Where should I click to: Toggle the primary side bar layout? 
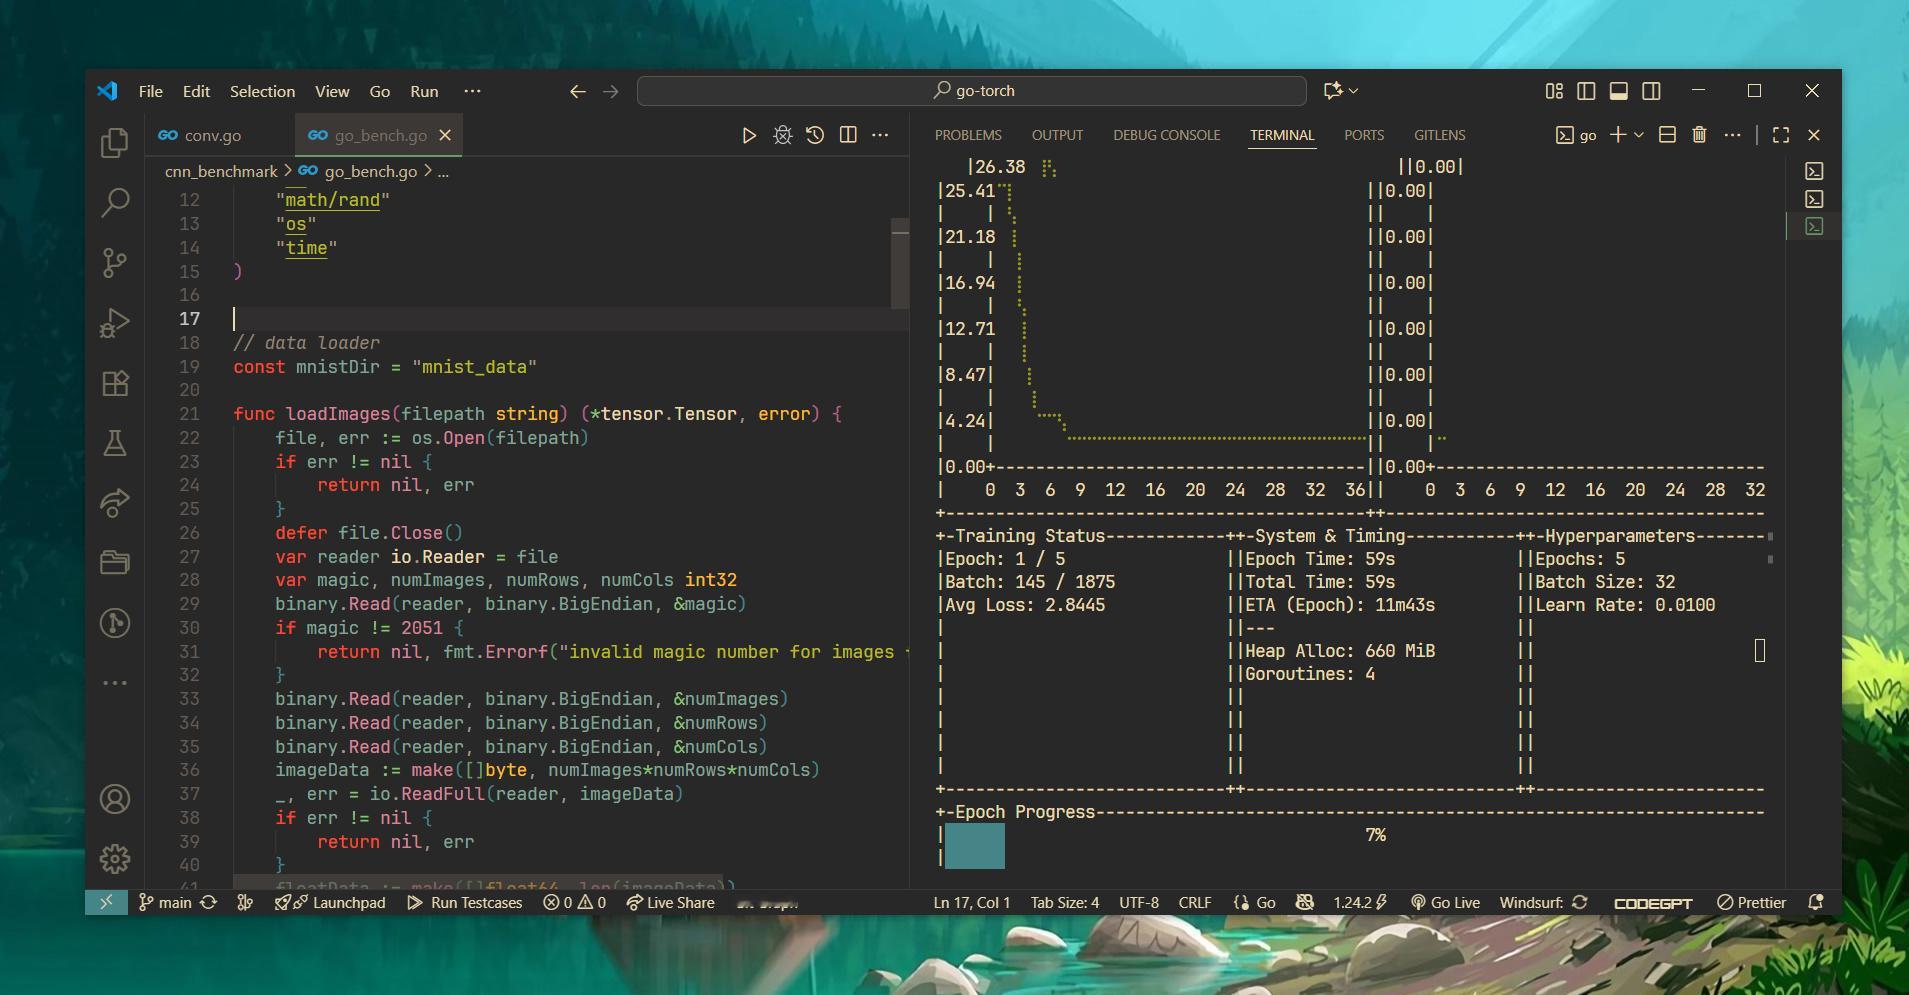point(1586,91)
